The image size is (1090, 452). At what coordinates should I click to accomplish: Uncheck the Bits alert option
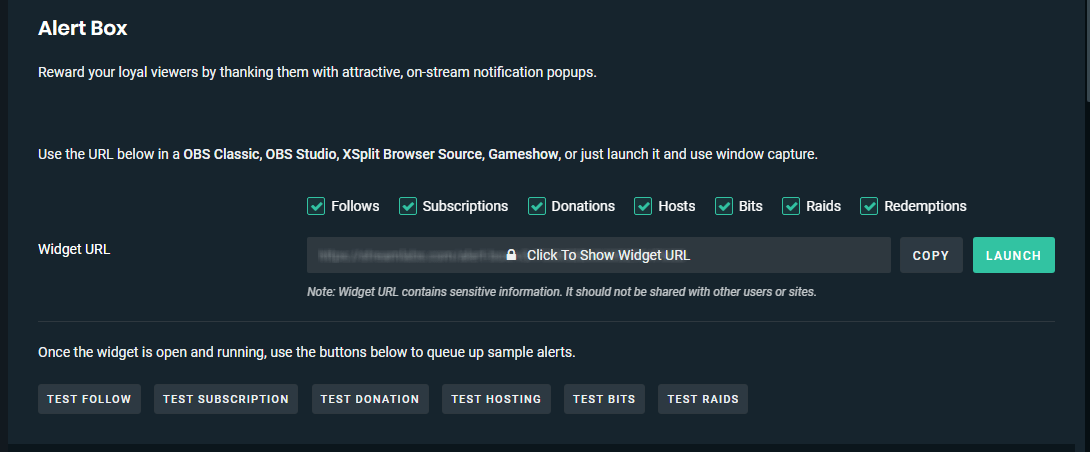(724, 206)
